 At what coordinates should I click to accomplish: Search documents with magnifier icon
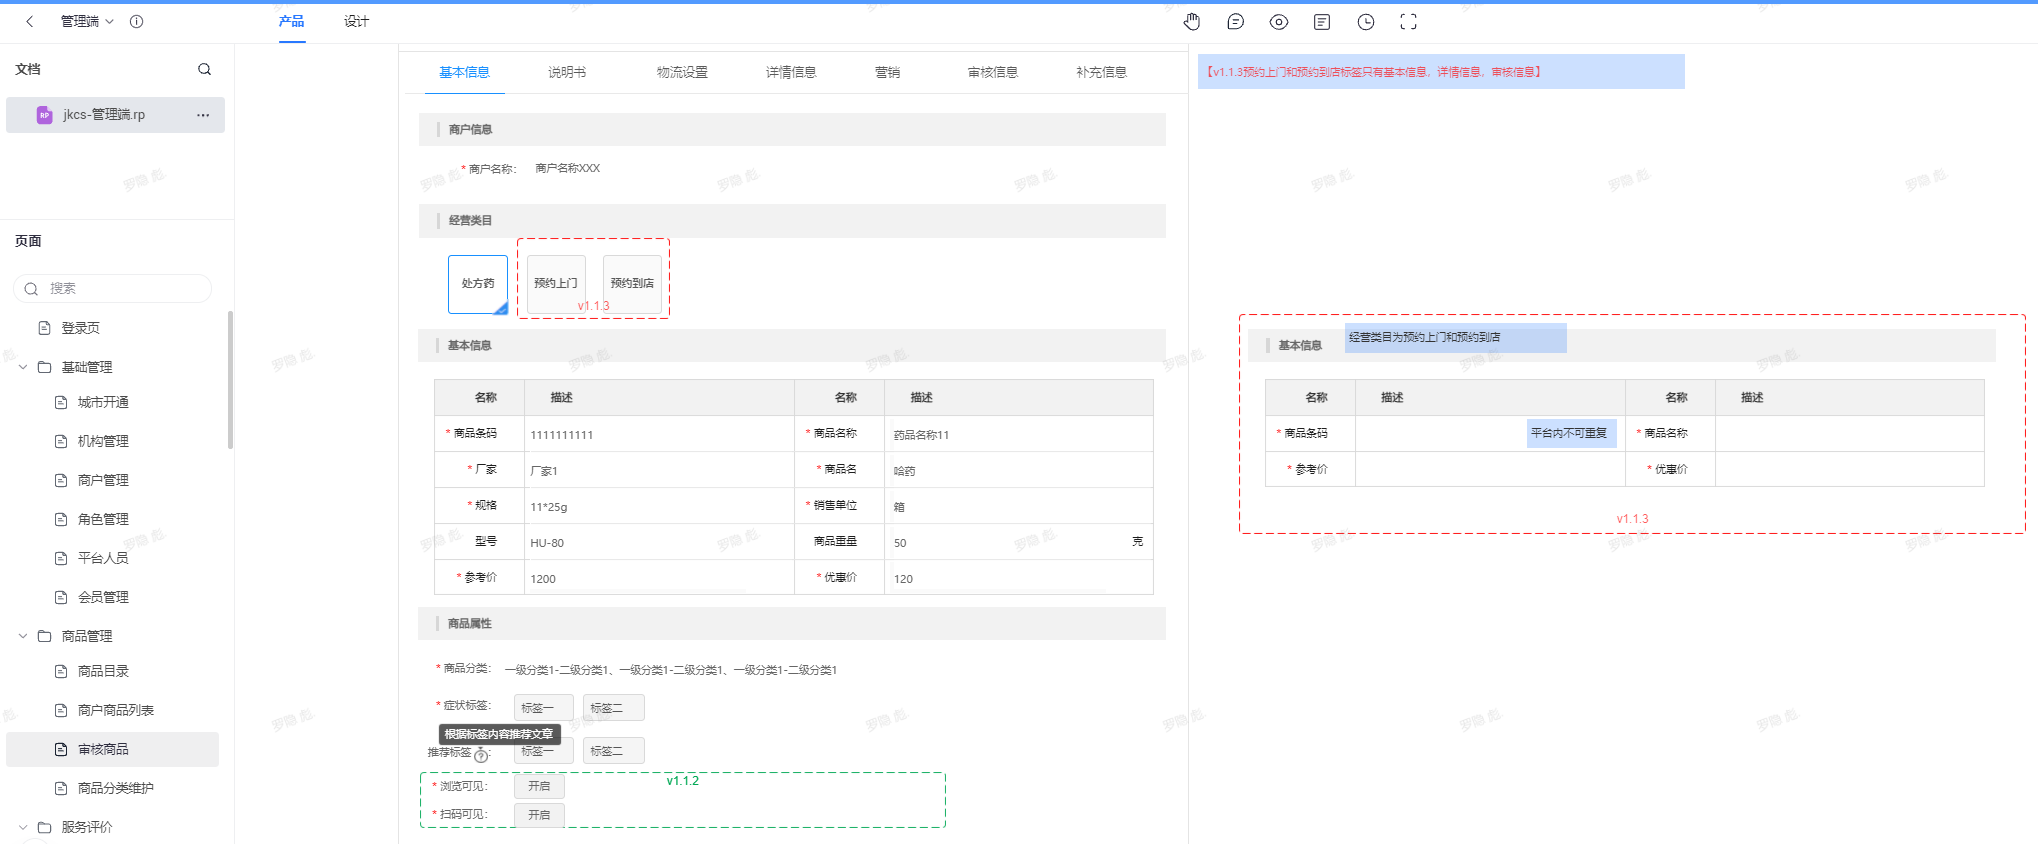click(205, 69)
